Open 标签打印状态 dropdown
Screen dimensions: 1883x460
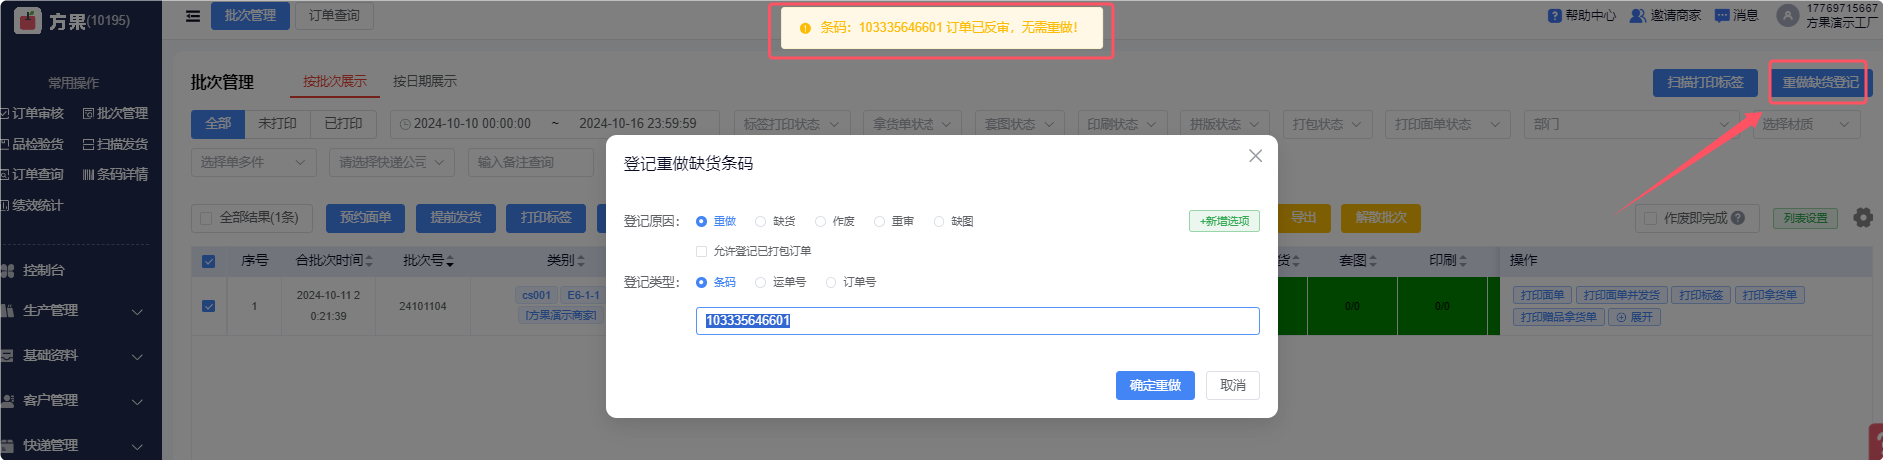(792, 124)
